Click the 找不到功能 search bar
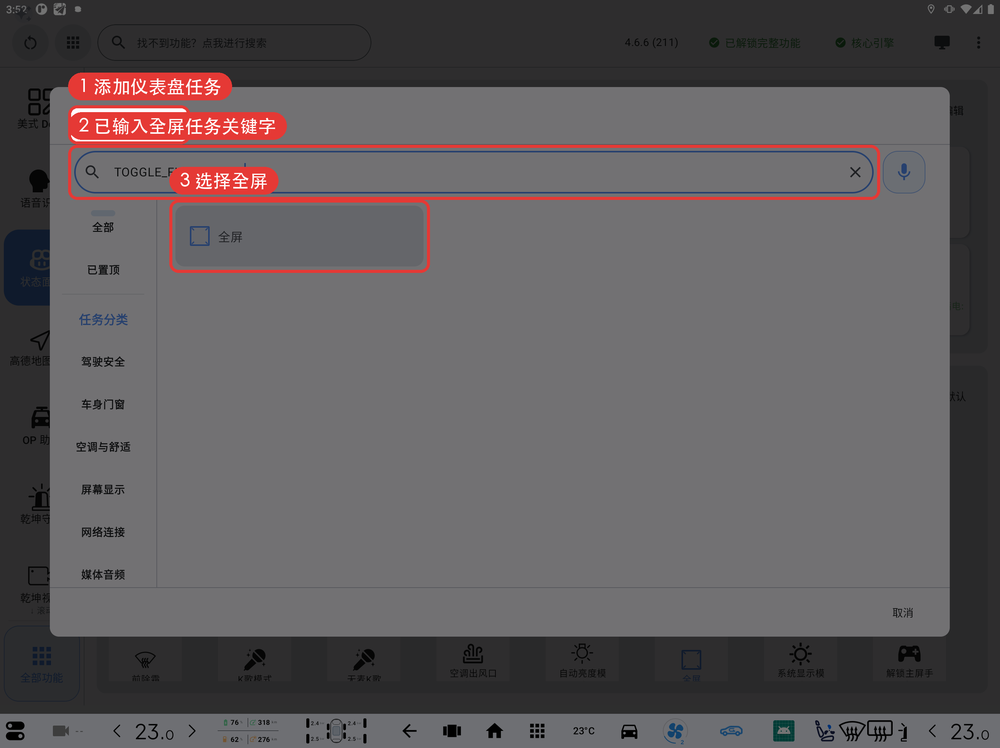Image resolution: width=1000 pixels, height=748 pixels. click(234, 43)
